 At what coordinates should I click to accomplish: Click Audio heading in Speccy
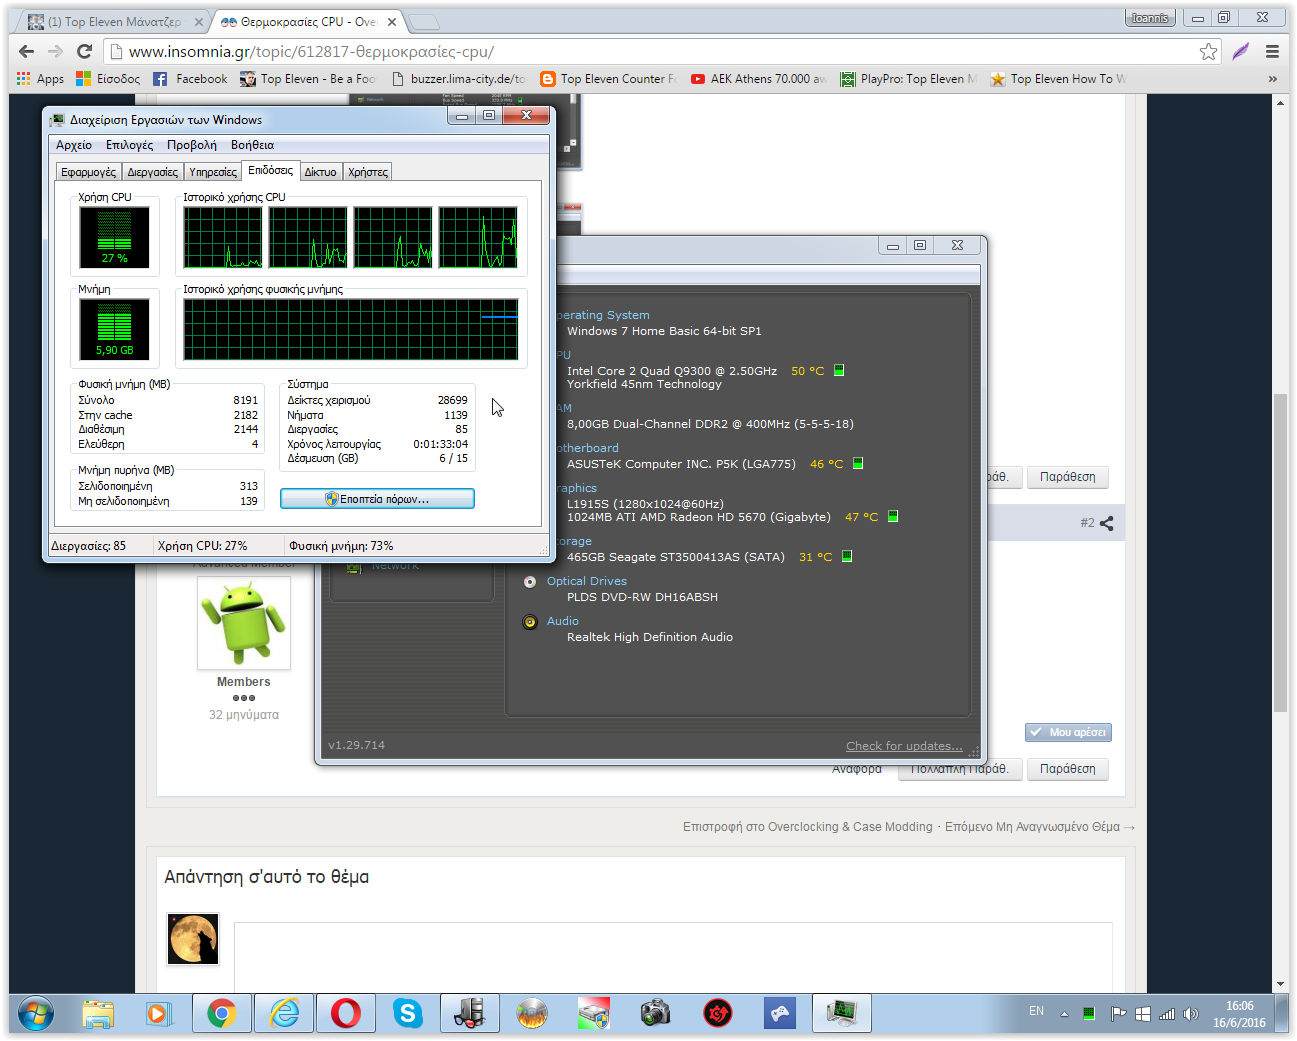tap(563, 621)
